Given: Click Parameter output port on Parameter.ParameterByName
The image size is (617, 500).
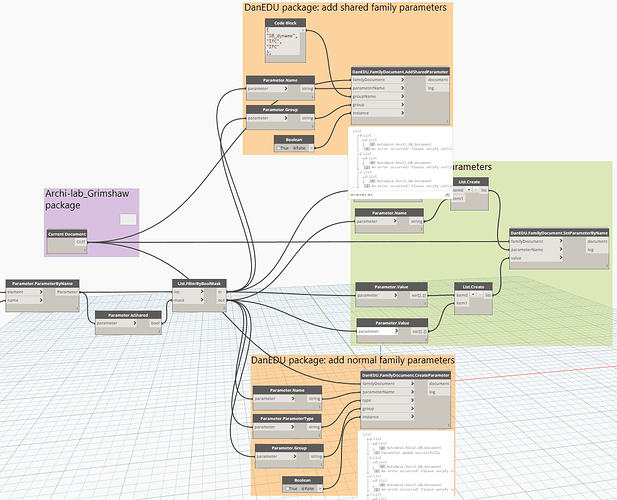Looking at the screenshot, I should point(67,292).
